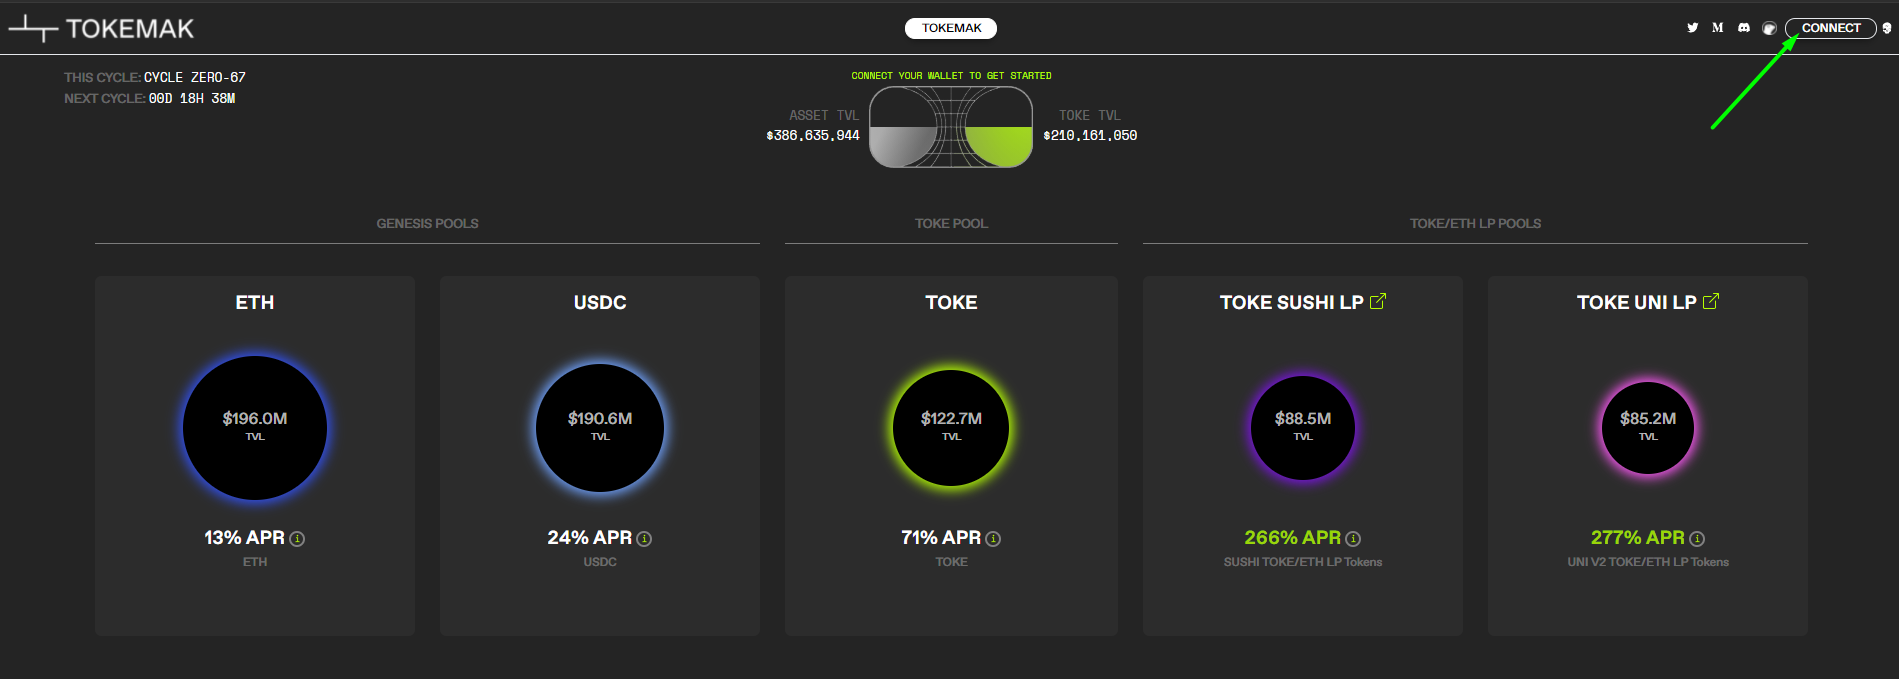Click the TOKE/ETH LP POOLS section heading
1899x679 pixels.
(1475, 224)
